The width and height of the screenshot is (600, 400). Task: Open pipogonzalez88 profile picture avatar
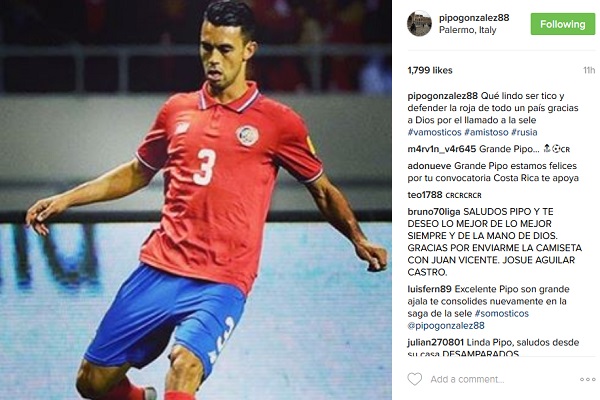pyautogui.click(x=419, y=24)
